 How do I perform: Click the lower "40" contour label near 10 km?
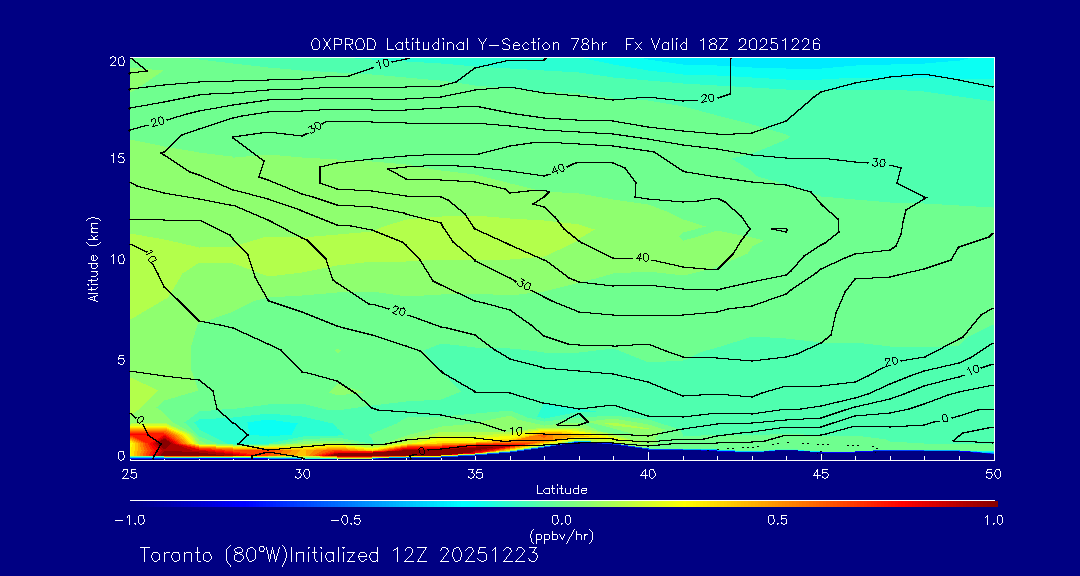coord(642,257)
